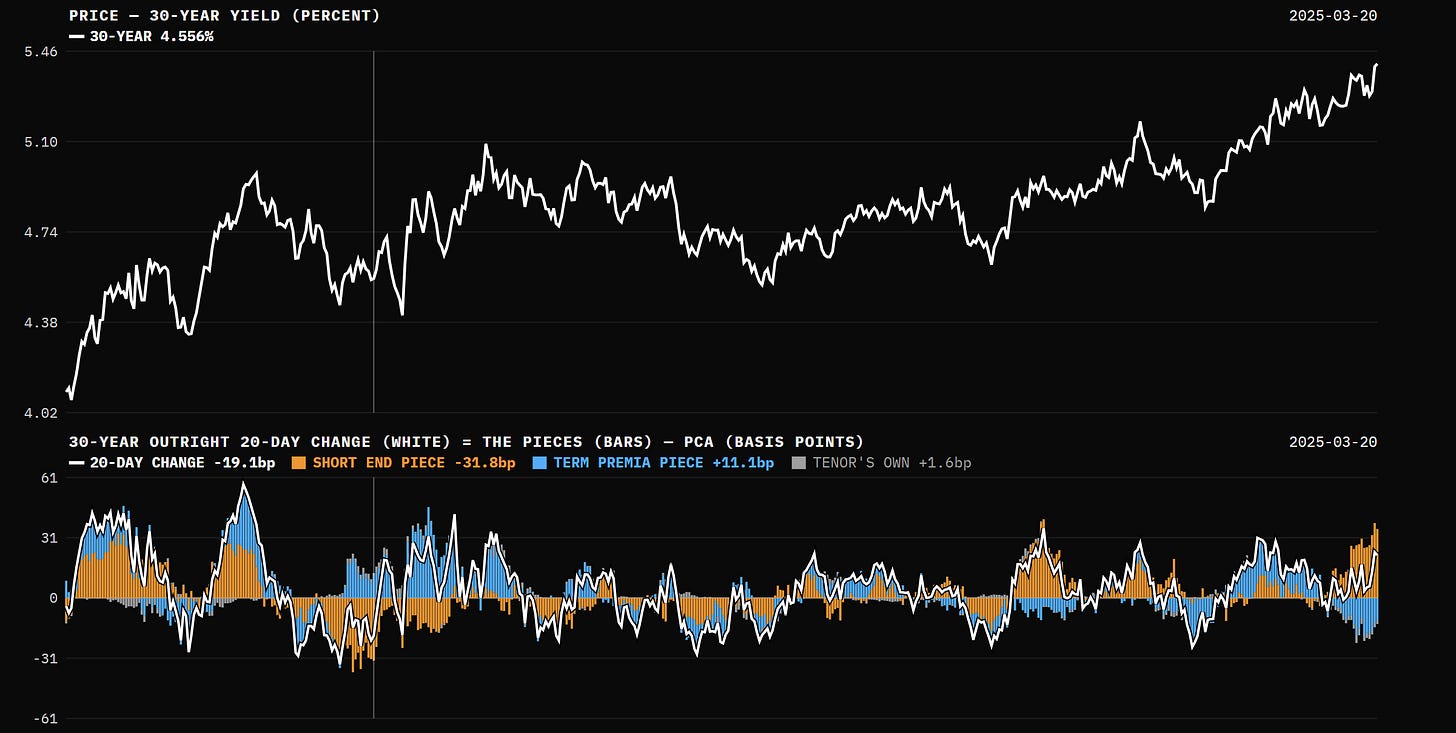
Task: Click the 2025-03-20 date above the PCA bar chart
Action: point(1333,441)
